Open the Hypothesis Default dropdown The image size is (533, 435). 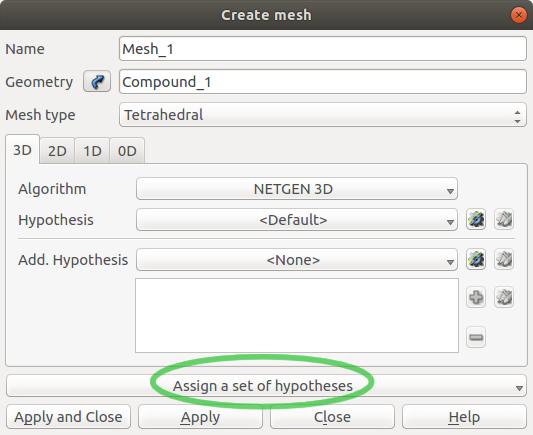297,220
